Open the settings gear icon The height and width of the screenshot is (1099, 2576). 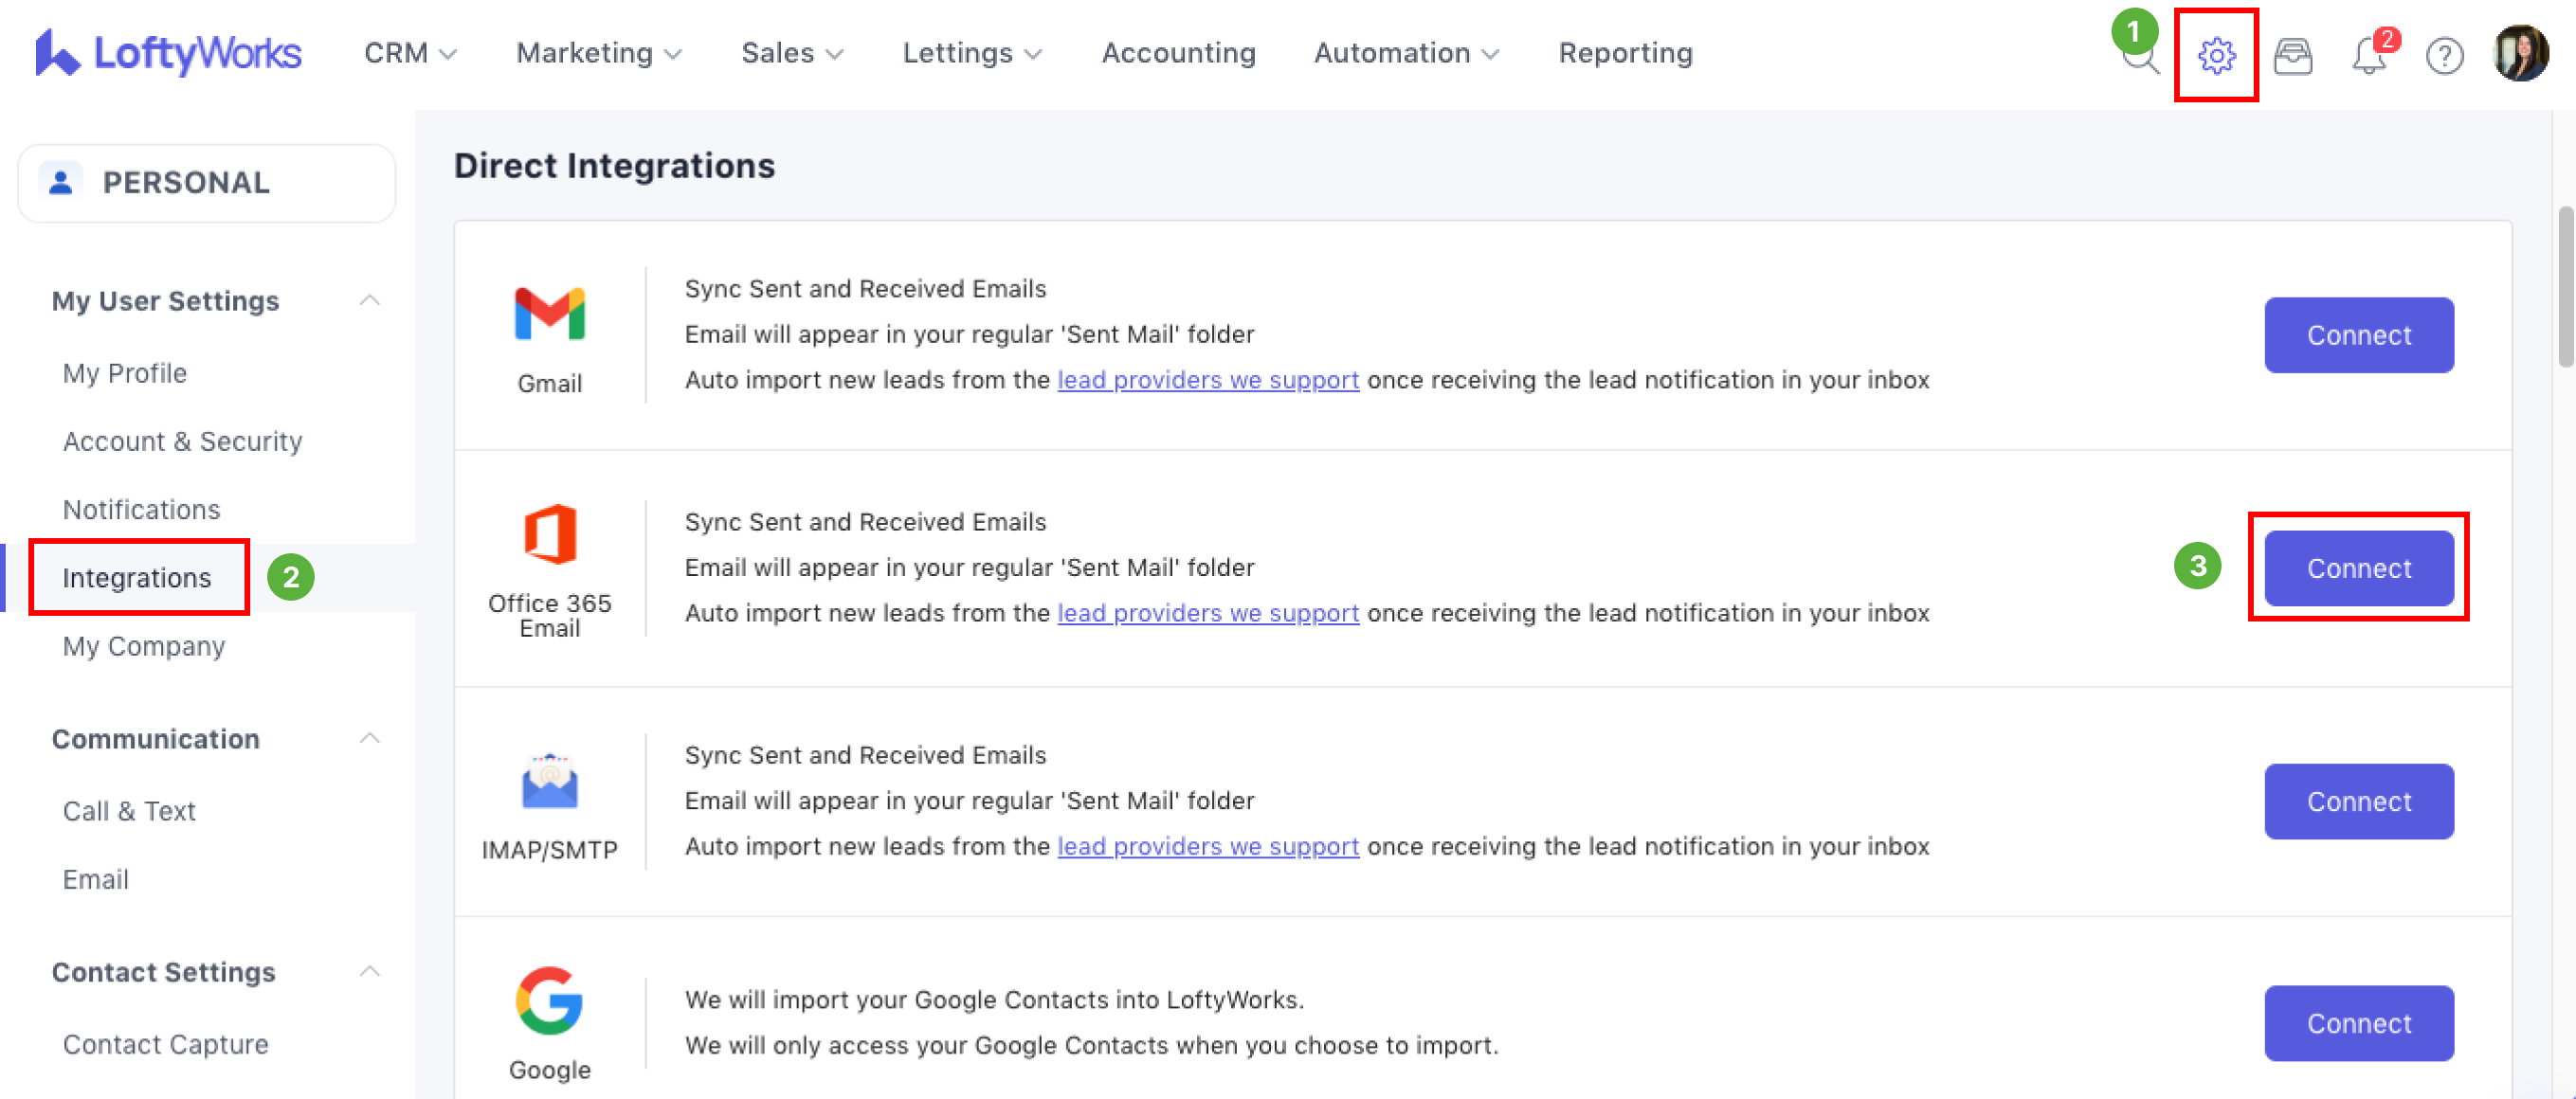[x=2216, y=55]
